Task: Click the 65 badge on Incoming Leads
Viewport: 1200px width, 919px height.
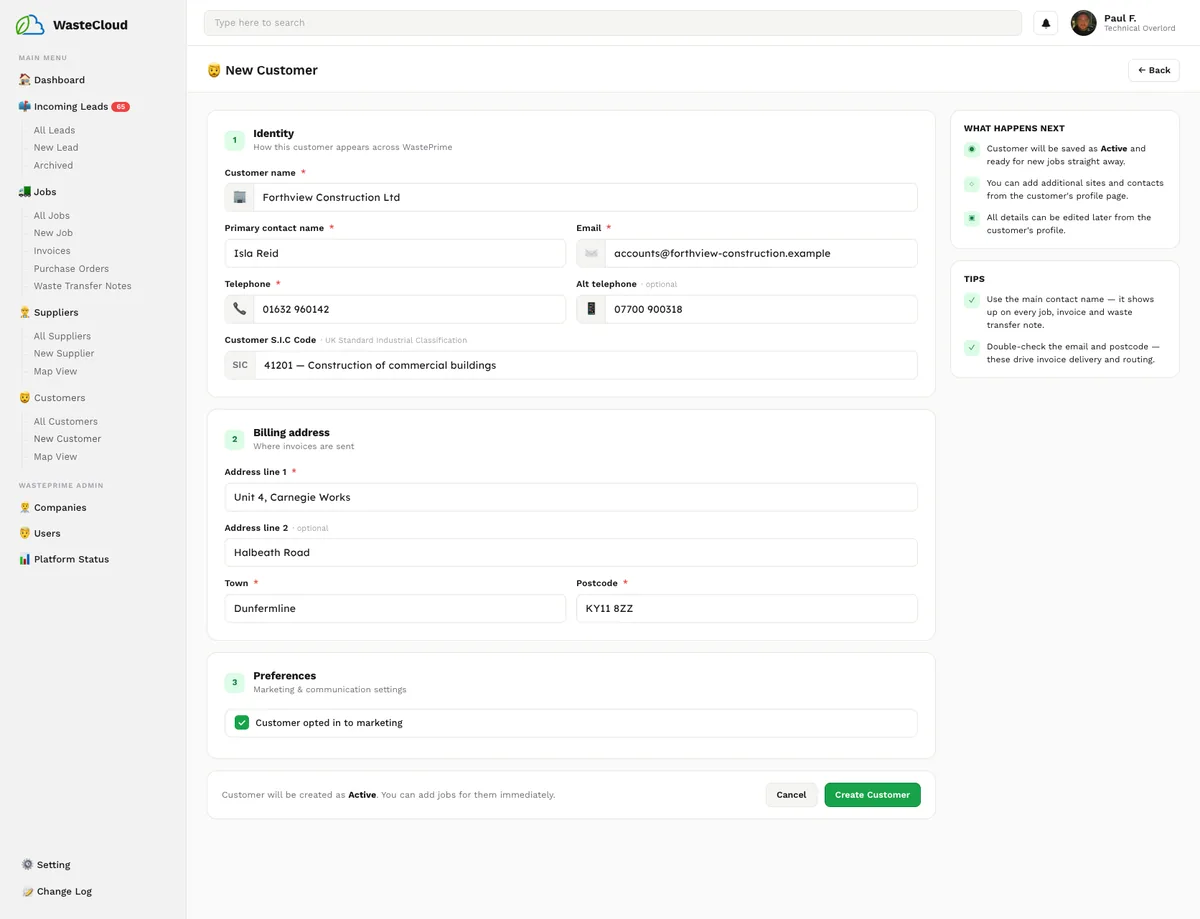Action: 120,107
